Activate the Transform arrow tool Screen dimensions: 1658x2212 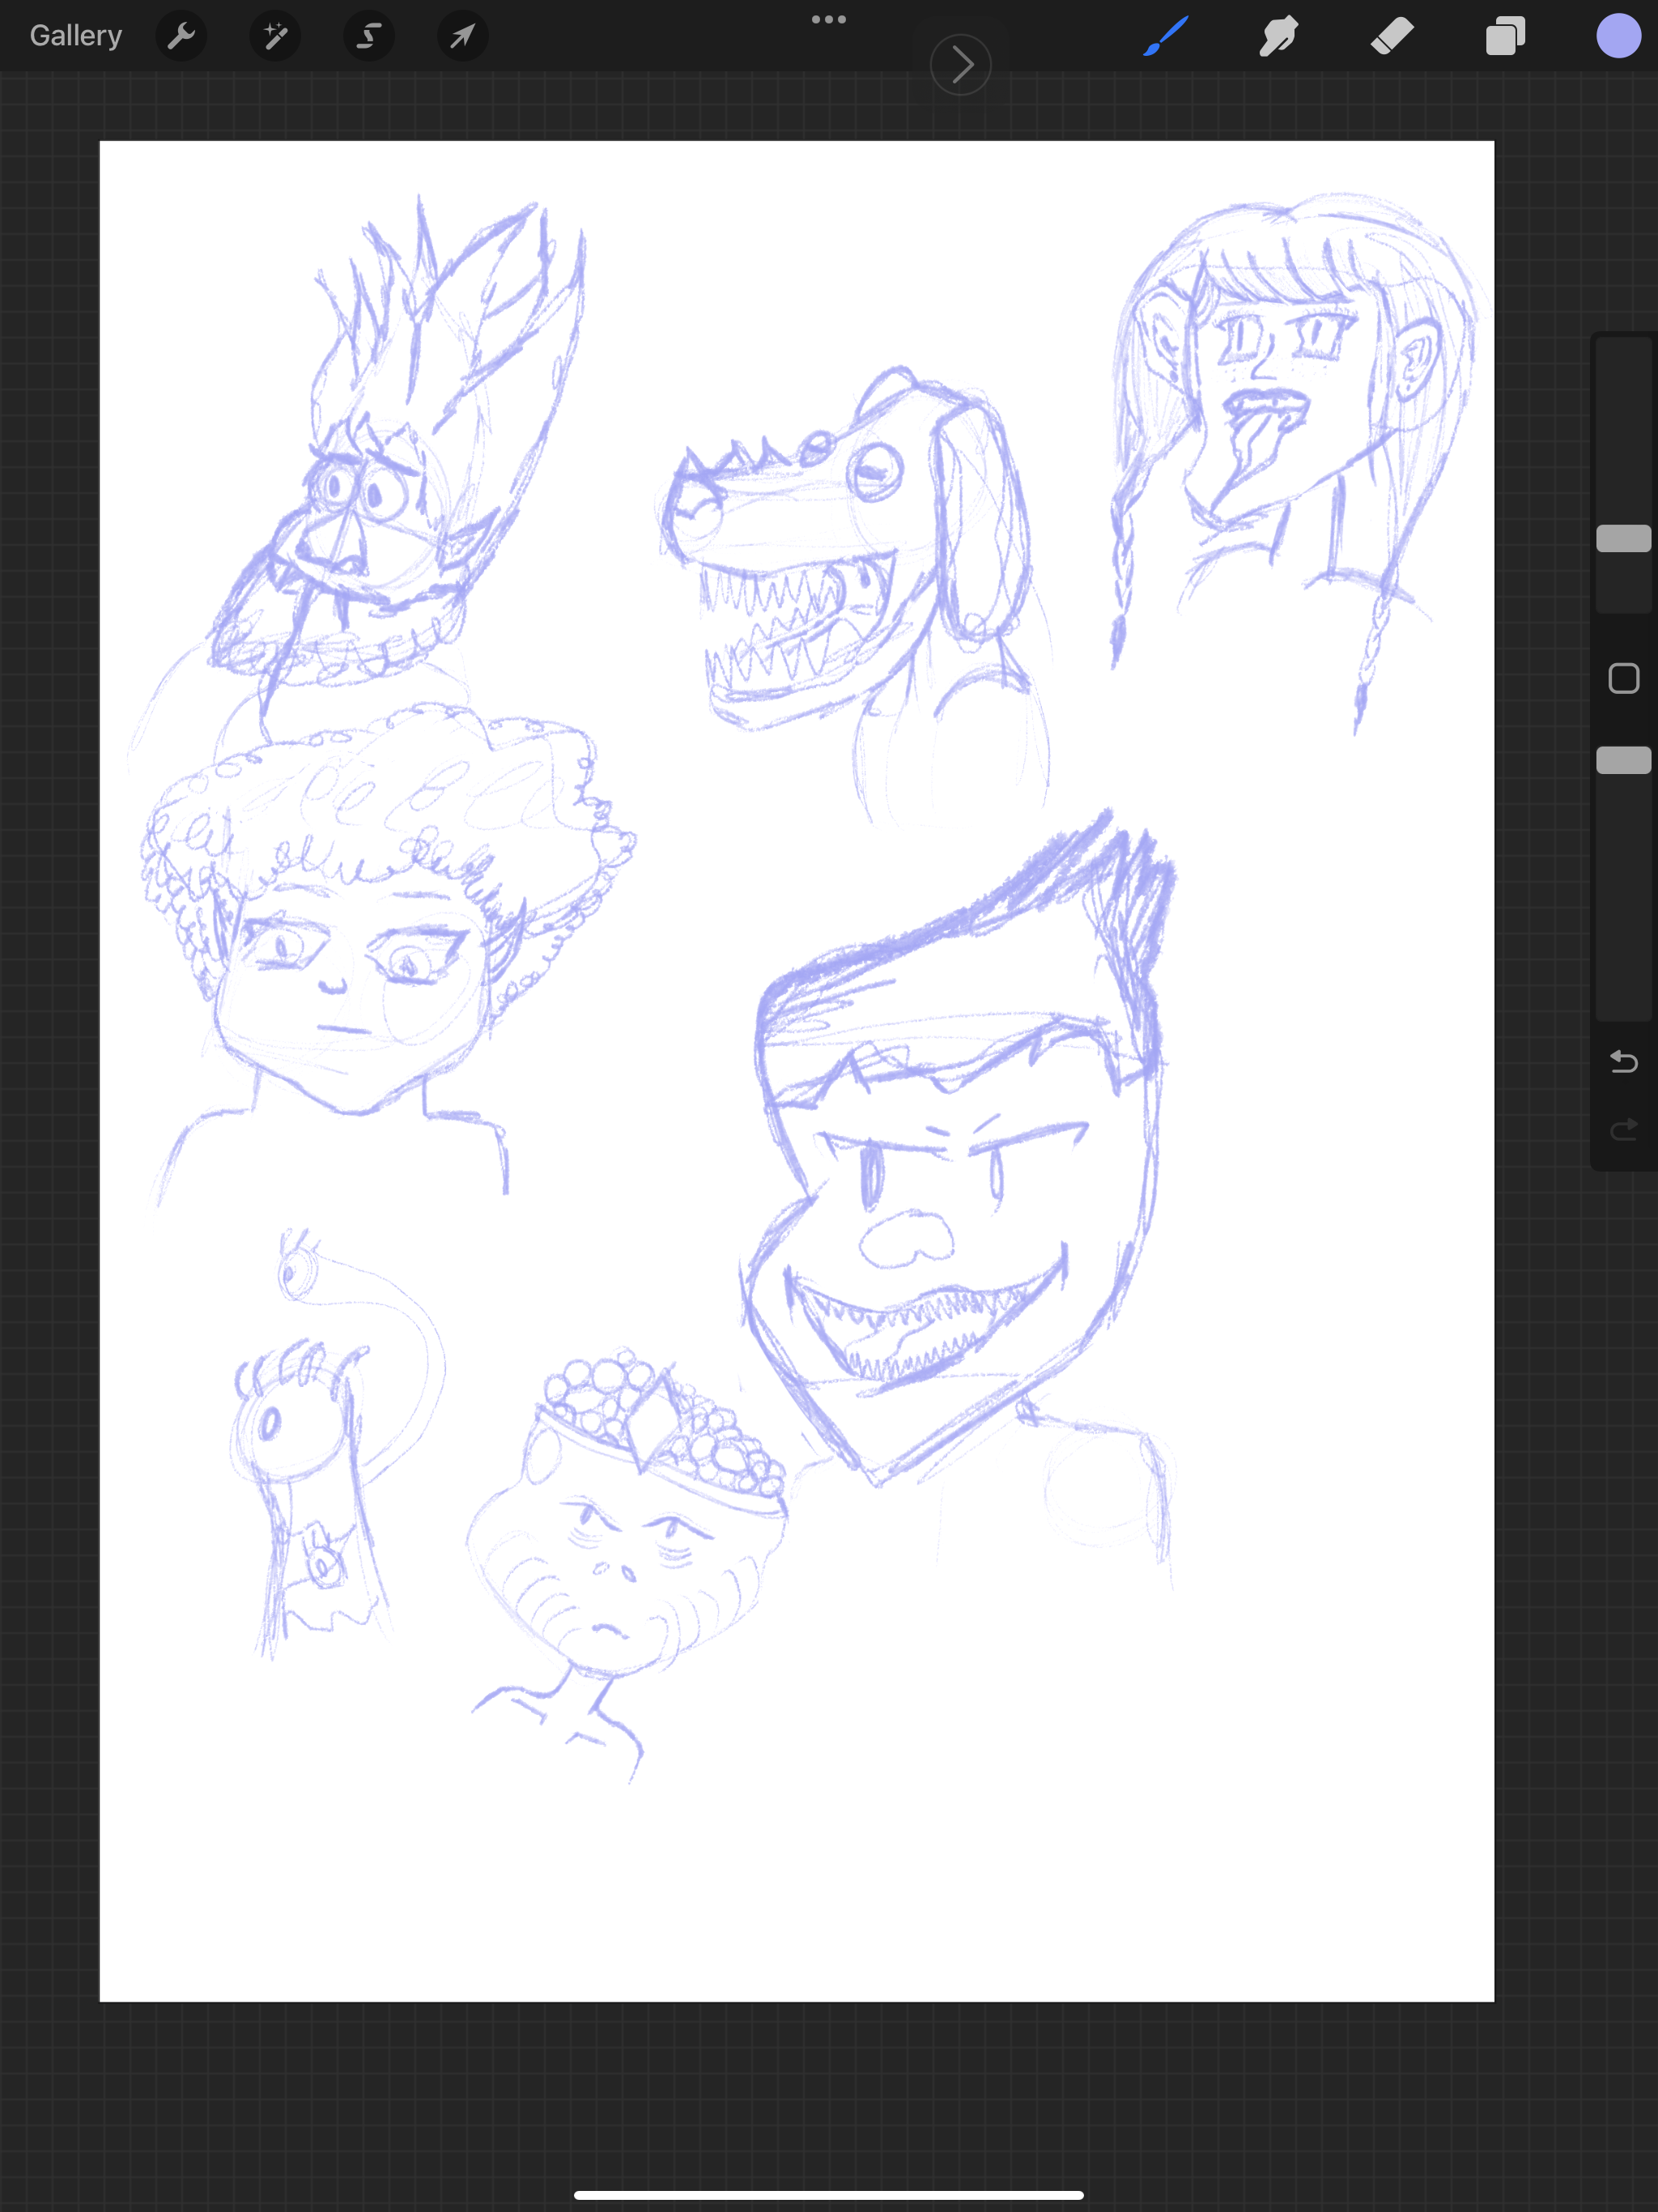(462, 37)
